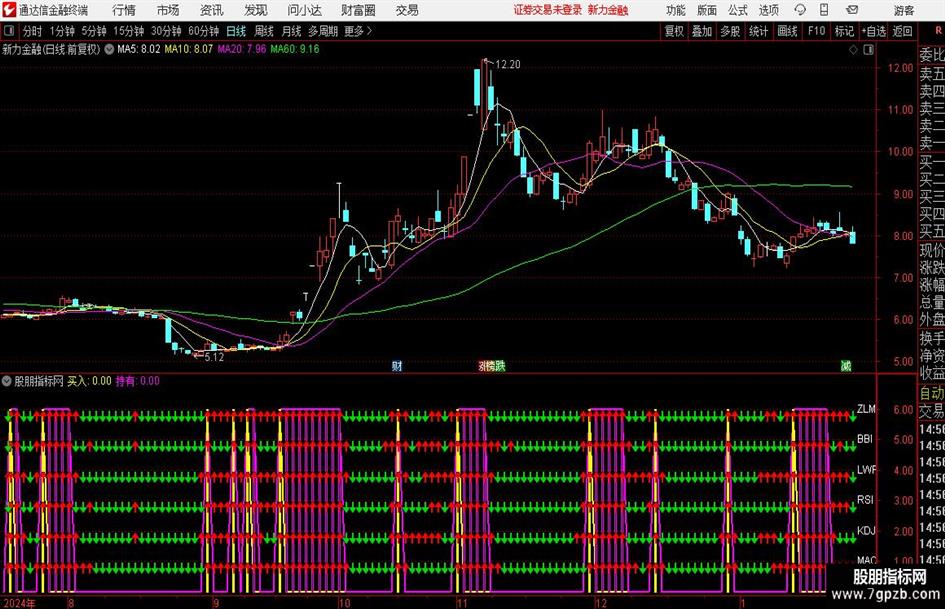Image resolution: width=945 pixels, height=609 pixels.
Task: Open the 画线 drawing tool button
Action: pyautogui.click(x=788, y=31)
